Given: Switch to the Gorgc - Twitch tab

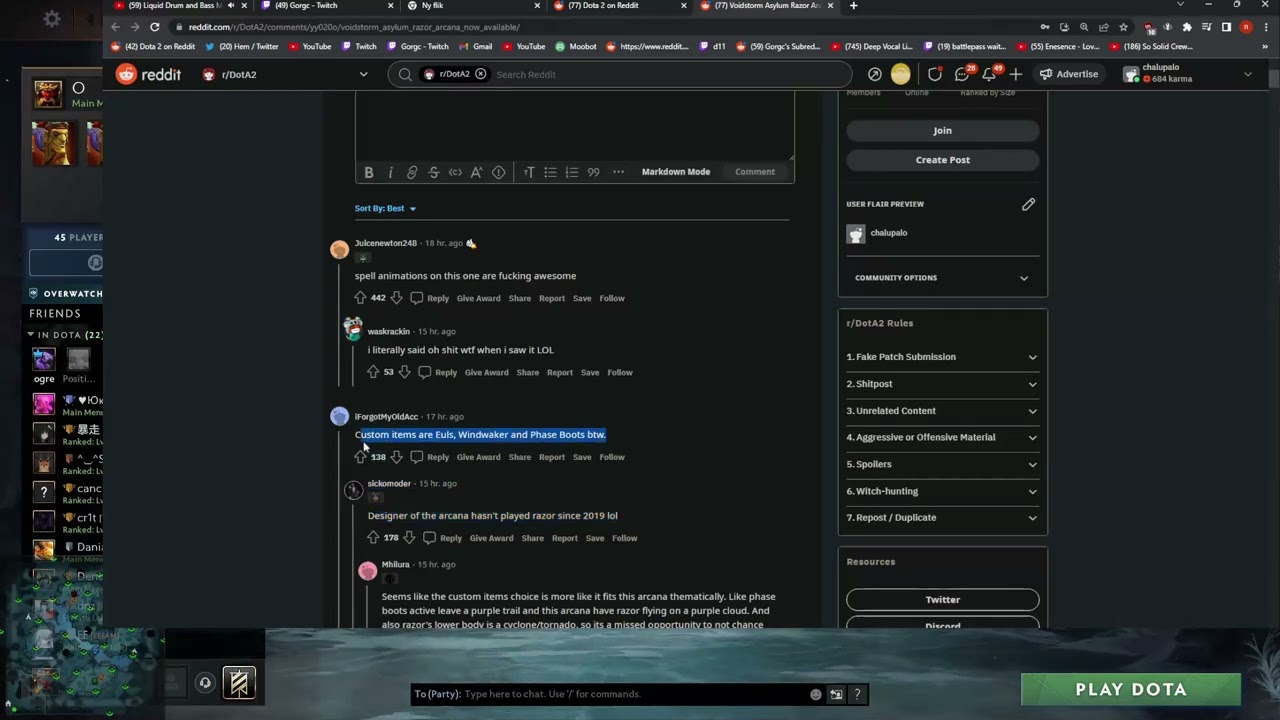Looking at the screenshot, I should pyautogui.click(x=325, y=6).
